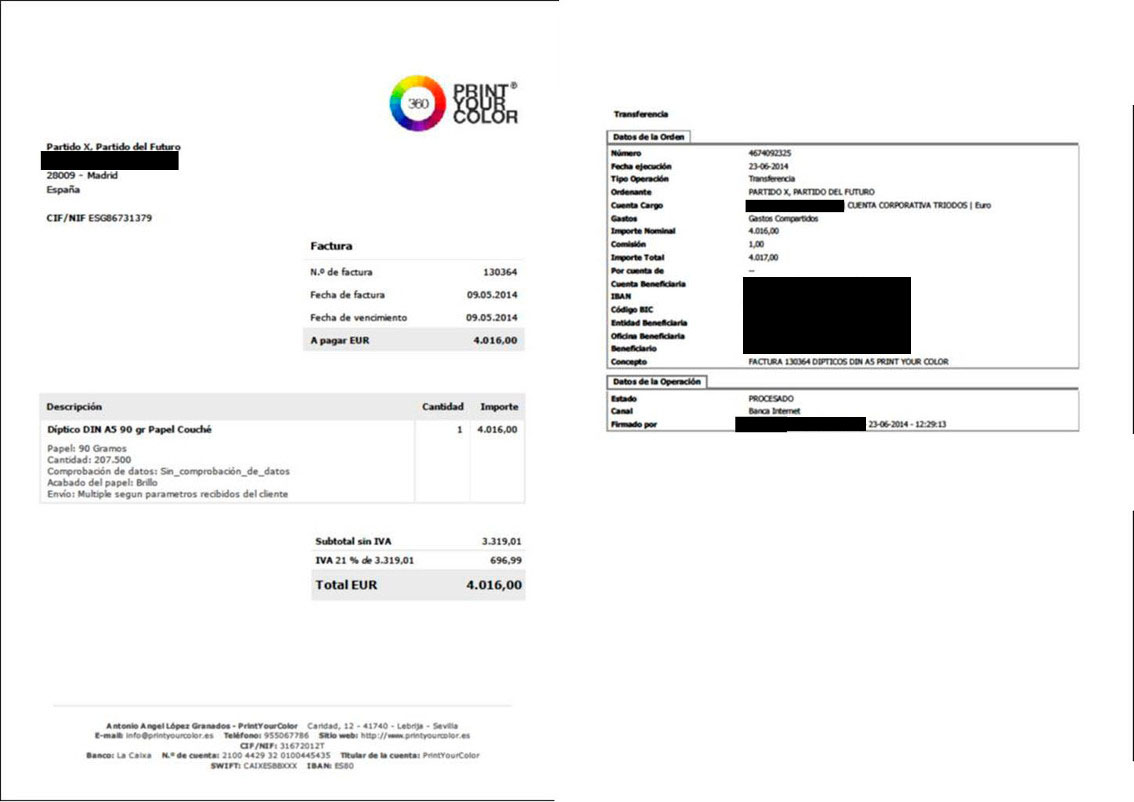The image size is (1134, 802).
Task: Click the 'Por cuenta de' label
Action: pyautogui.click(x=637, y=270)
